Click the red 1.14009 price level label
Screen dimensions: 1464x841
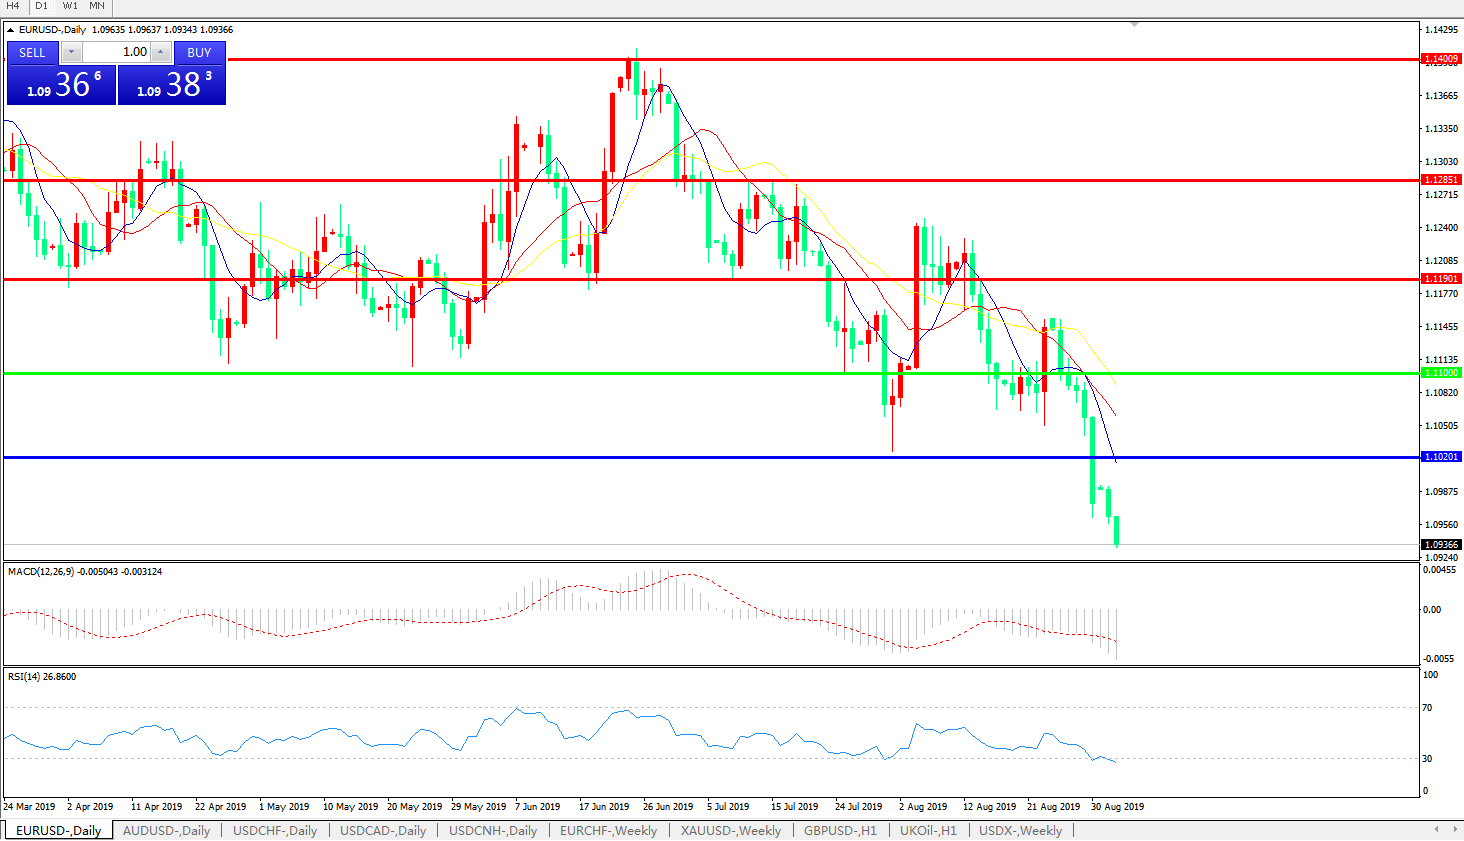pyautogui.click(x=1441, y=59)
